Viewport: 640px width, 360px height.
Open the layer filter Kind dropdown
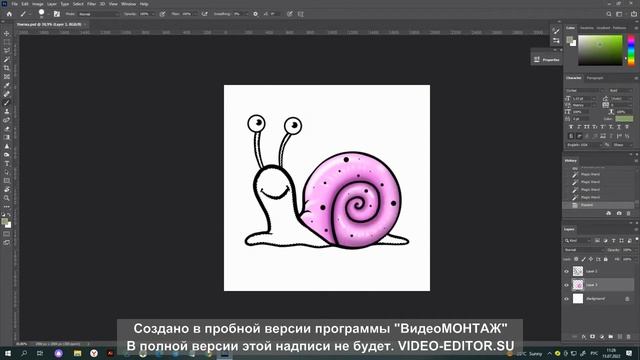tap(578, 241)
